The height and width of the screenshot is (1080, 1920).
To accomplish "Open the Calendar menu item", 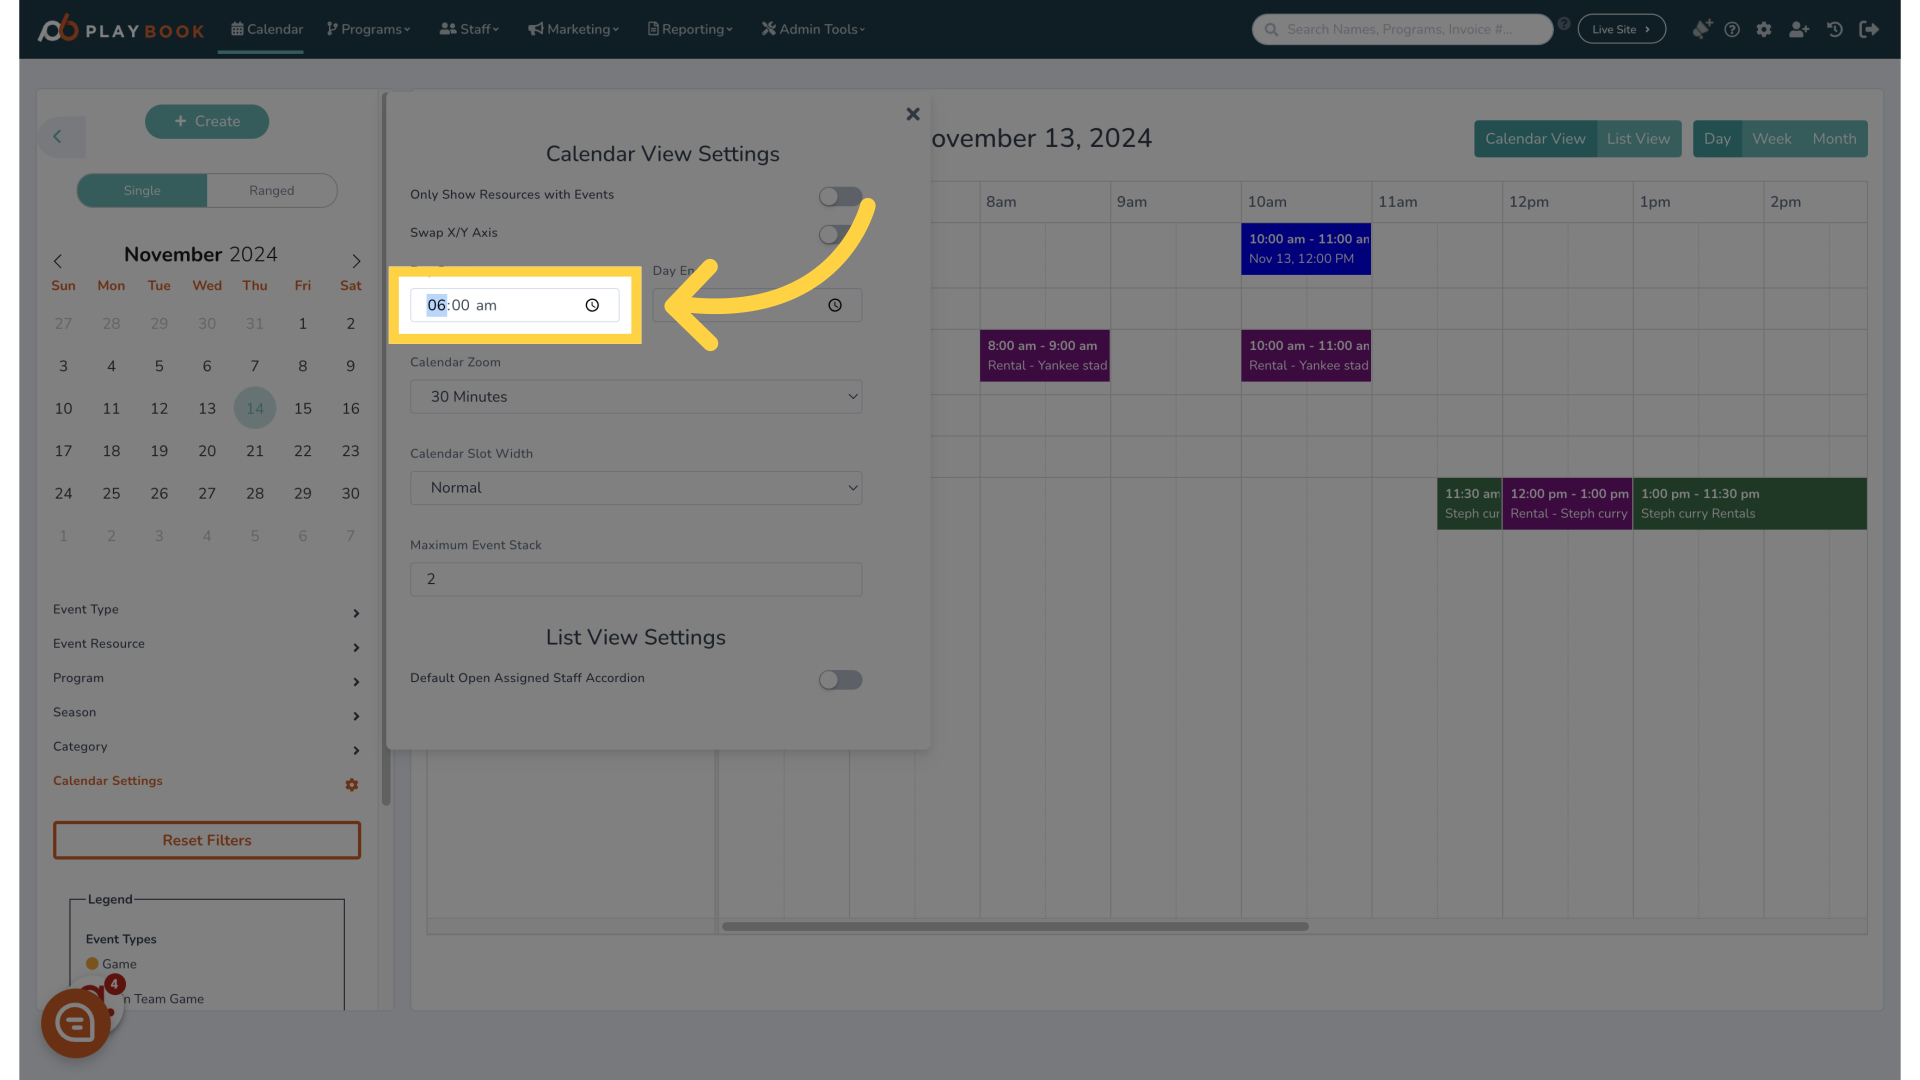I will tap(266, 29).
